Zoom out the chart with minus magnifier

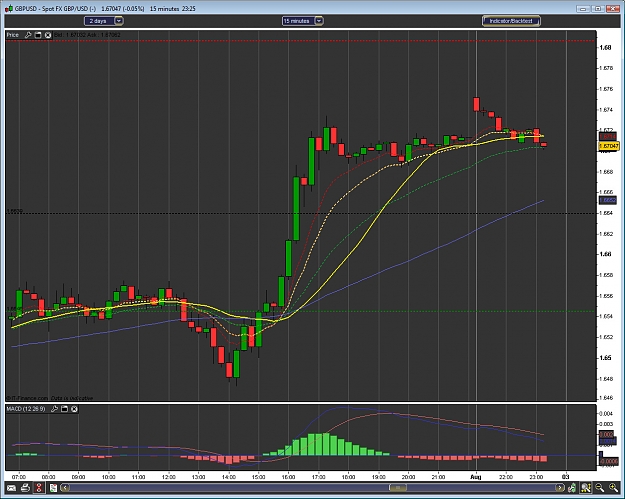[x=599, y=487]
